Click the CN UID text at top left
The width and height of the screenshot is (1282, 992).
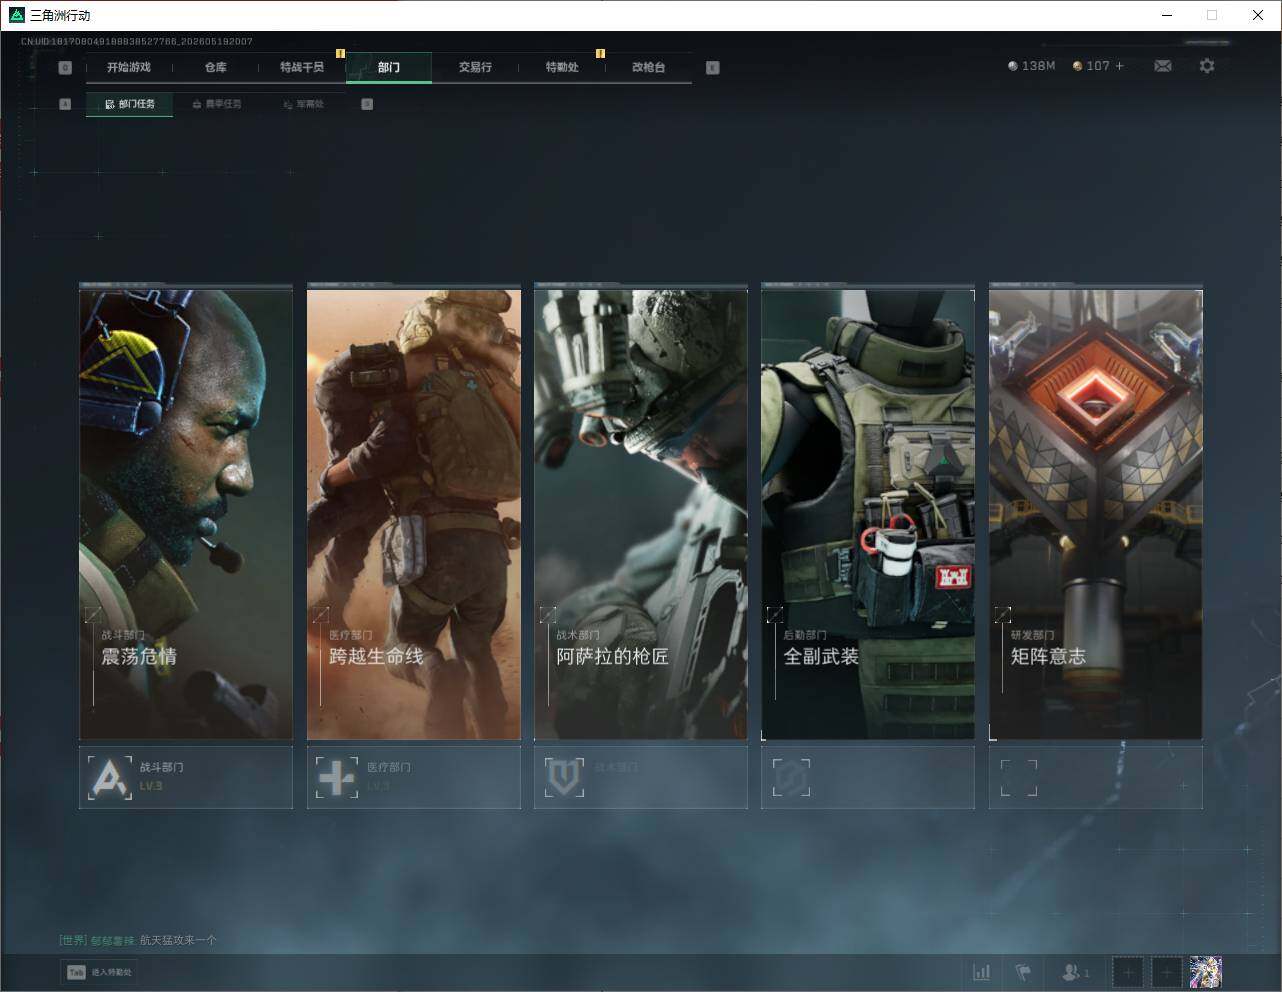pos(137,42)
